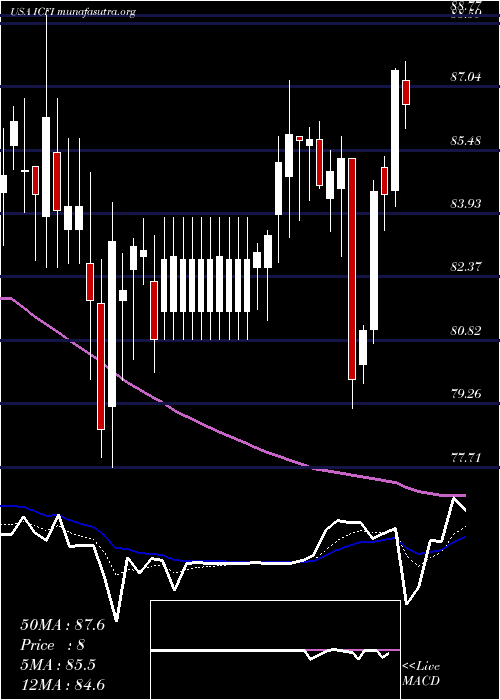The image size is (500, 700).
Task: Click the 80.82 price axis label
Action: click(x=466, y=331)
